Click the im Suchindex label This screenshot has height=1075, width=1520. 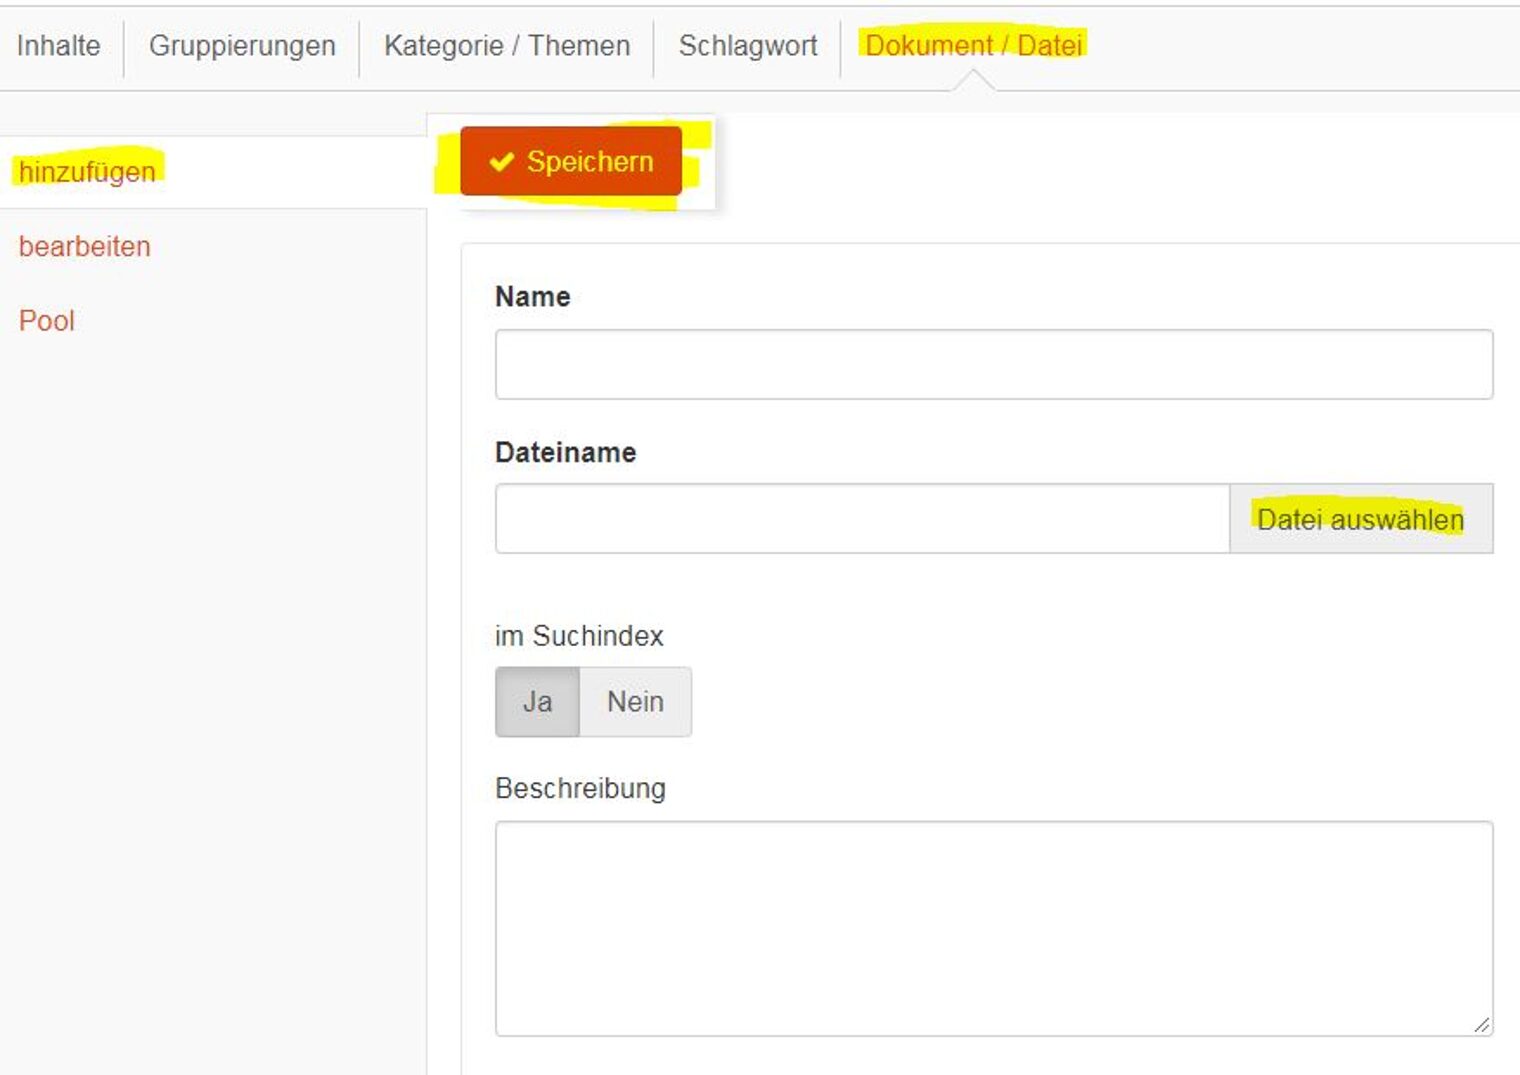click(580, 636)
